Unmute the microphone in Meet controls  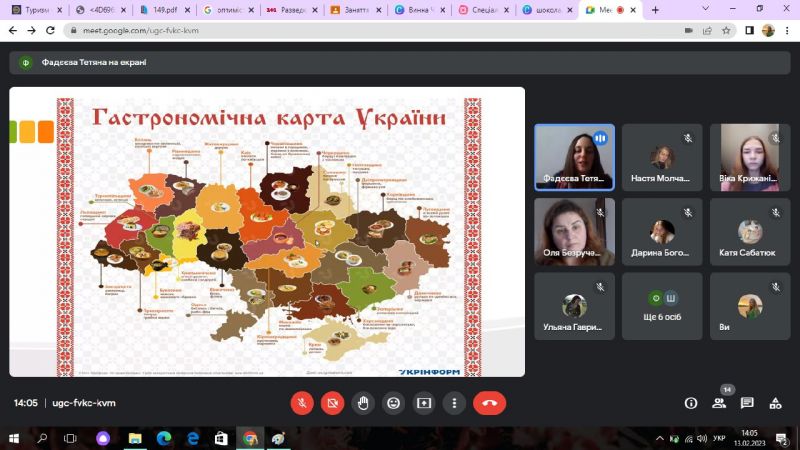click(x=302, y=403)
